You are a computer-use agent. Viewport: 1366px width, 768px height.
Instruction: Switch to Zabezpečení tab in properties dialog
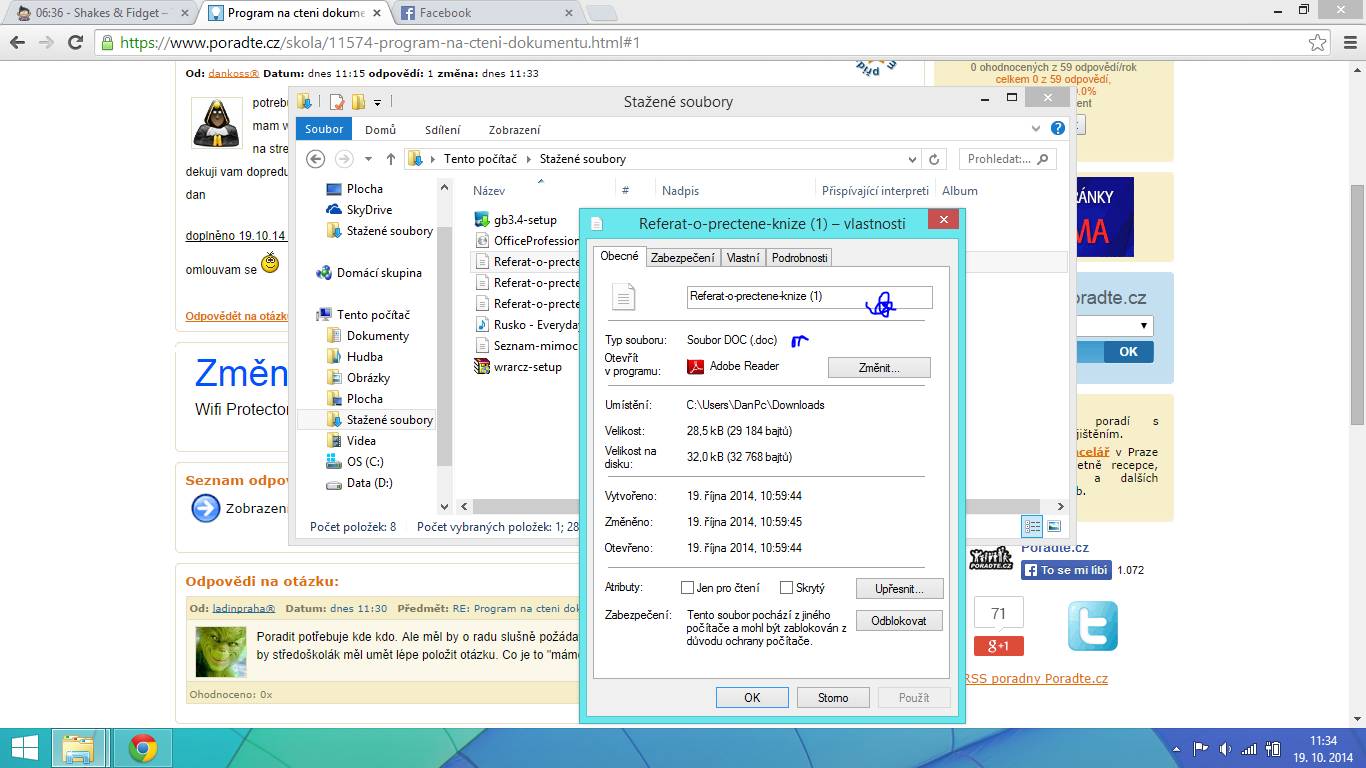point(683,258)
